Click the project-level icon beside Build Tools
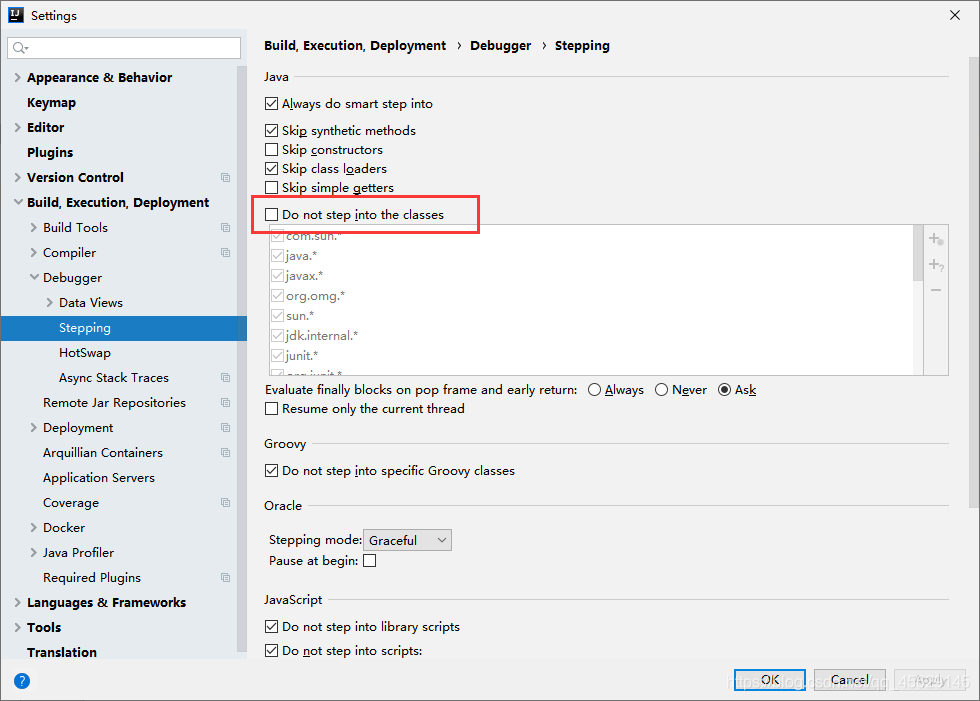The width and height of the screenshot is (980, 701). click(x=226, y=227)
